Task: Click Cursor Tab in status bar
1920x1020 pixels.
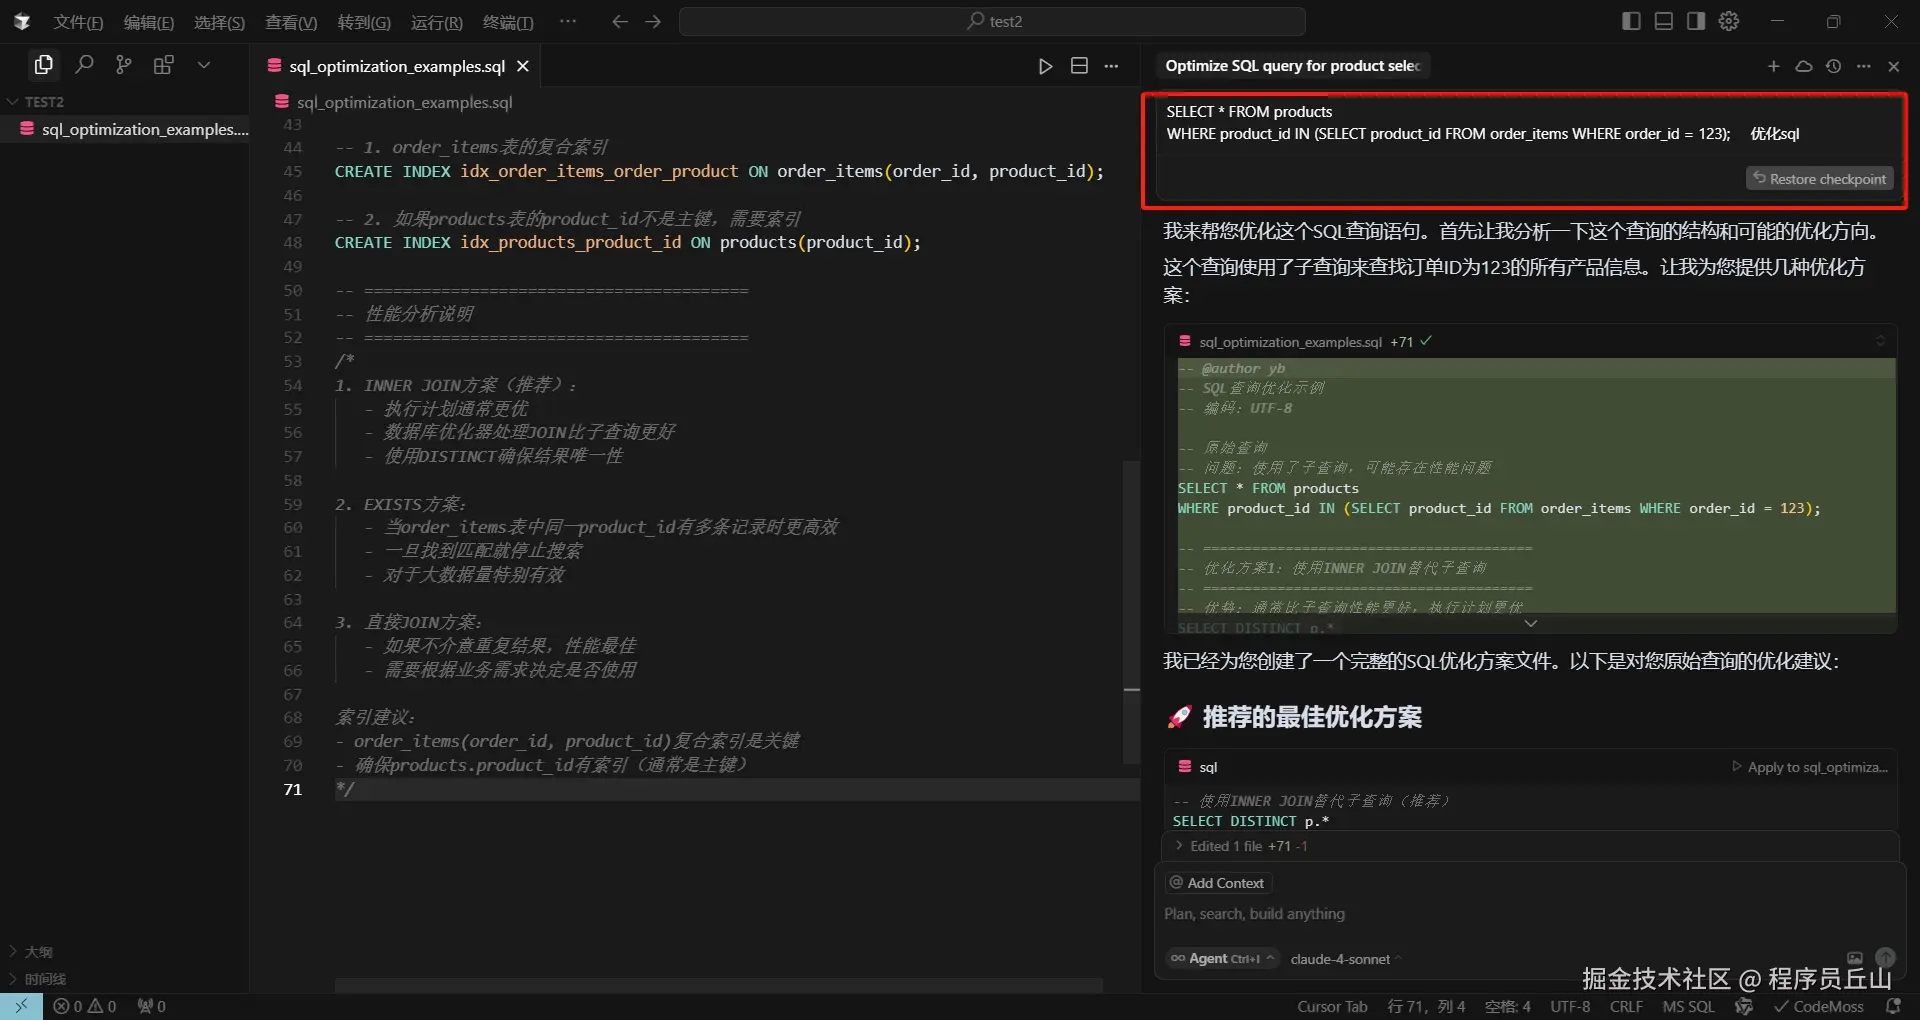Action: pos(1332,1006)
